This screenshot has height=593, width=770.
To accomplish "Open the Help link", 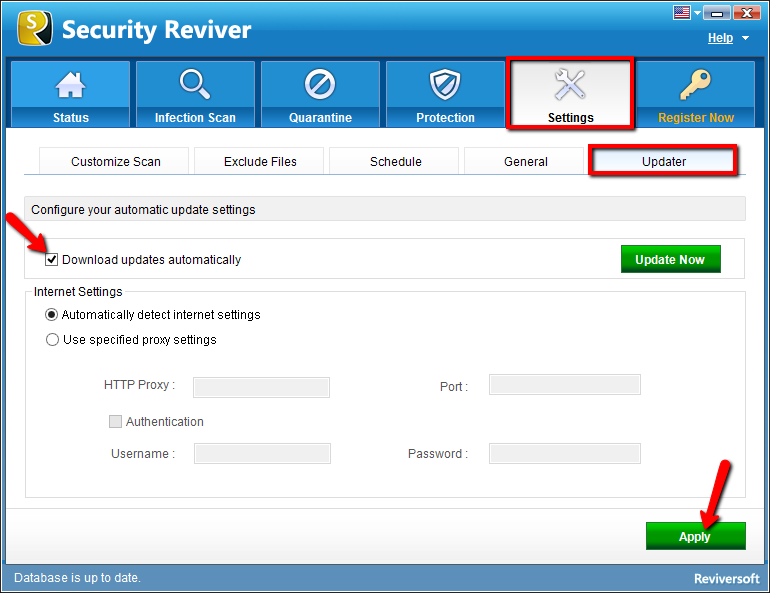I will (720, 38).
